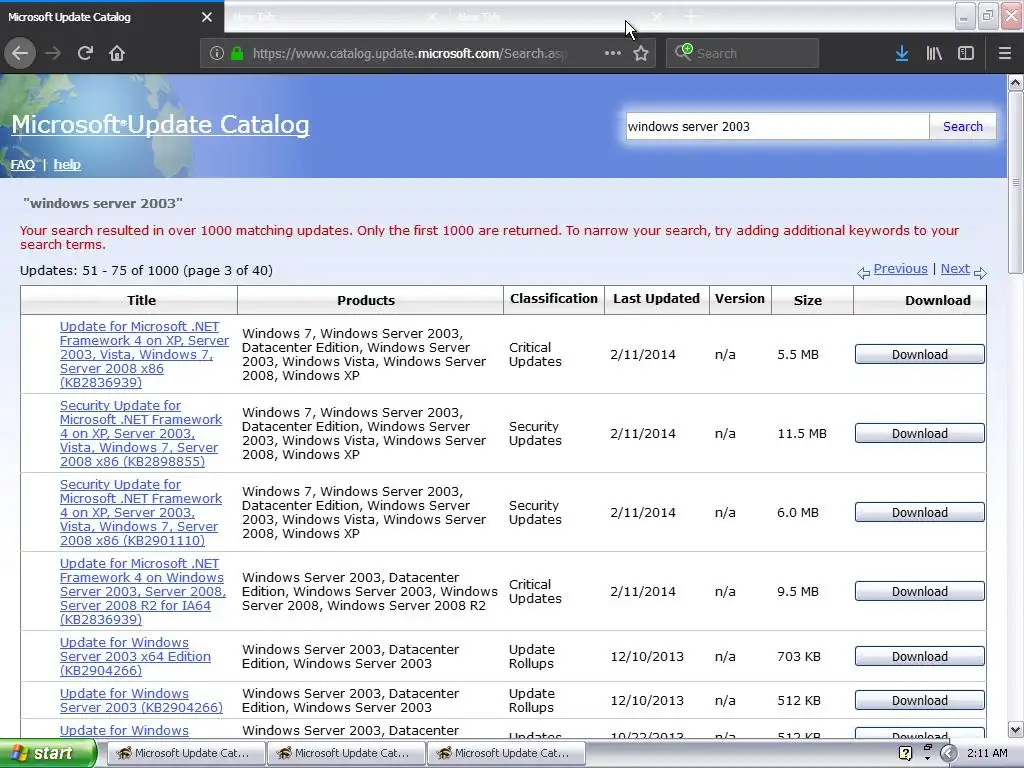Expand hidden tray icons arrow

pos(948,753)
